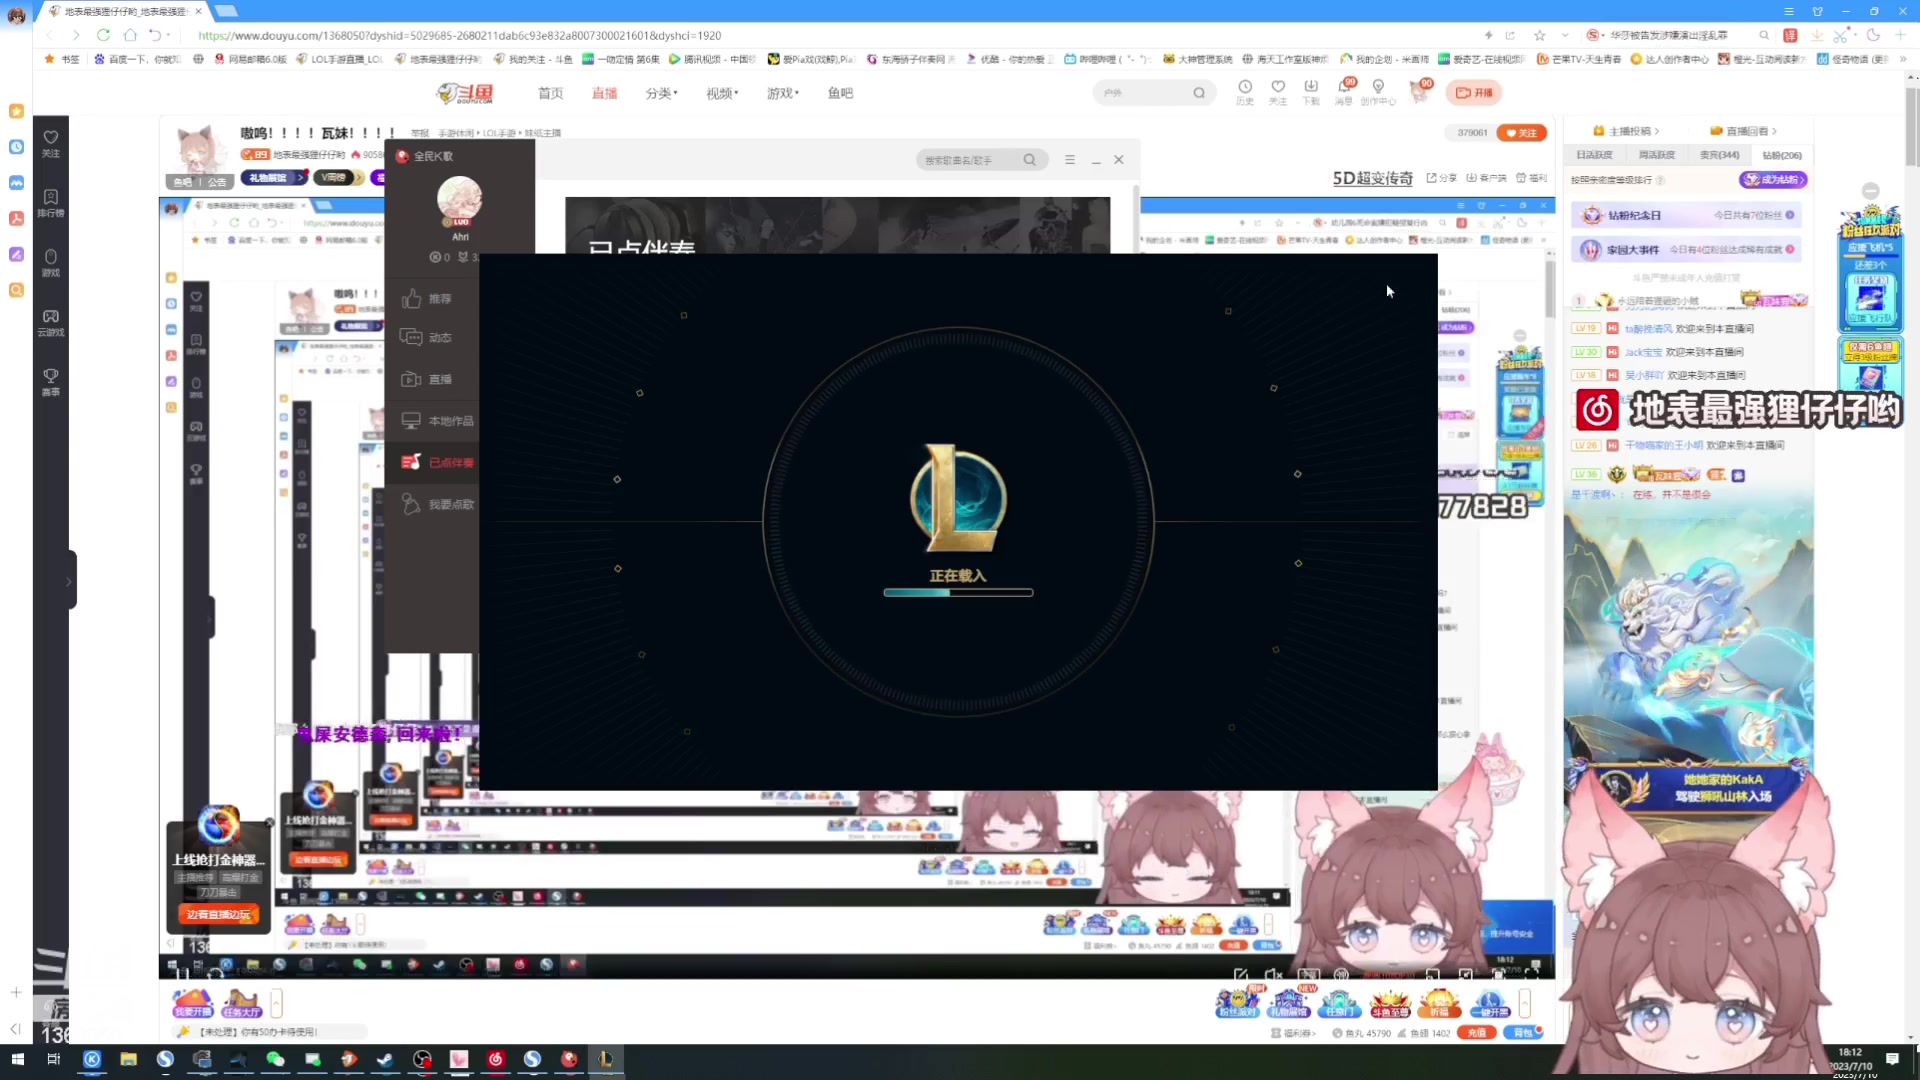Screen dimensions: 1920x1080
Task: Click Ahri profile avatar in 全民K歌
Action: 460,200
